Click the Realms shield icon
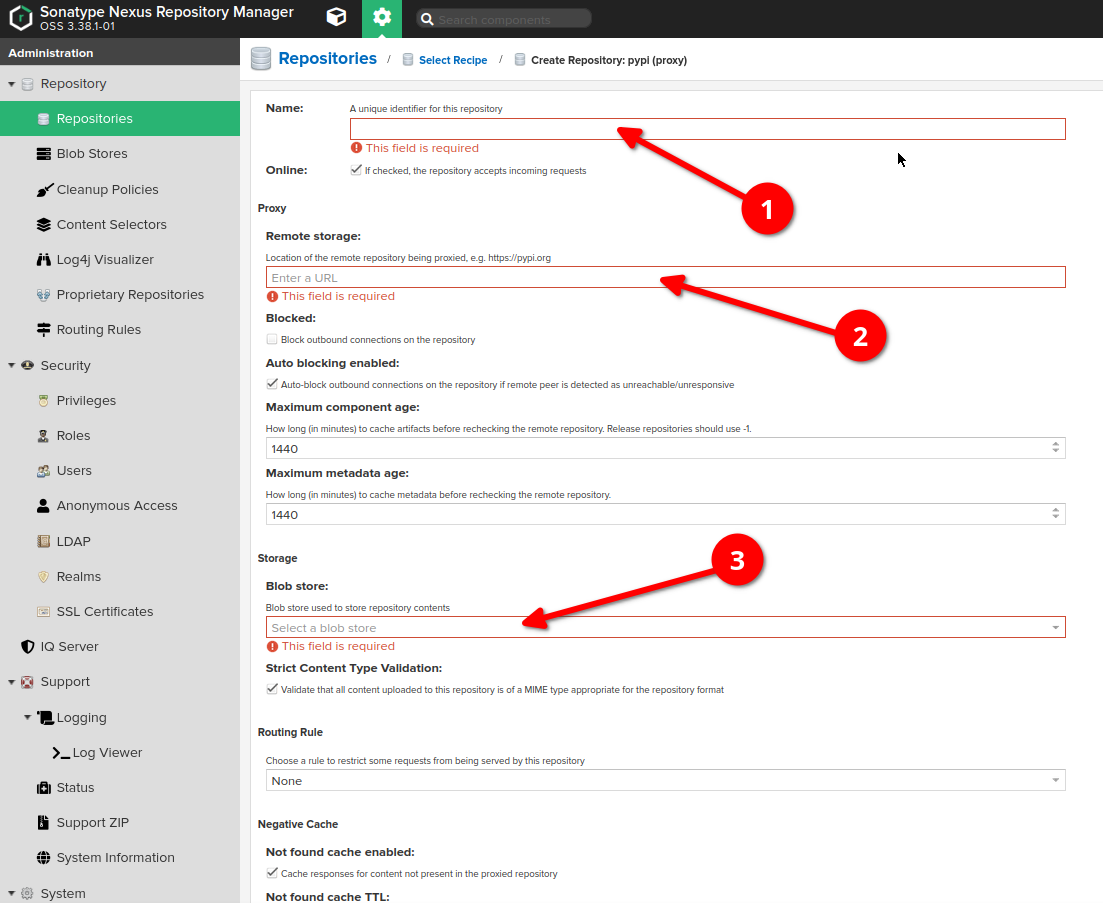The width and height of the screenshot is (1103, 903). pos(44,577)
